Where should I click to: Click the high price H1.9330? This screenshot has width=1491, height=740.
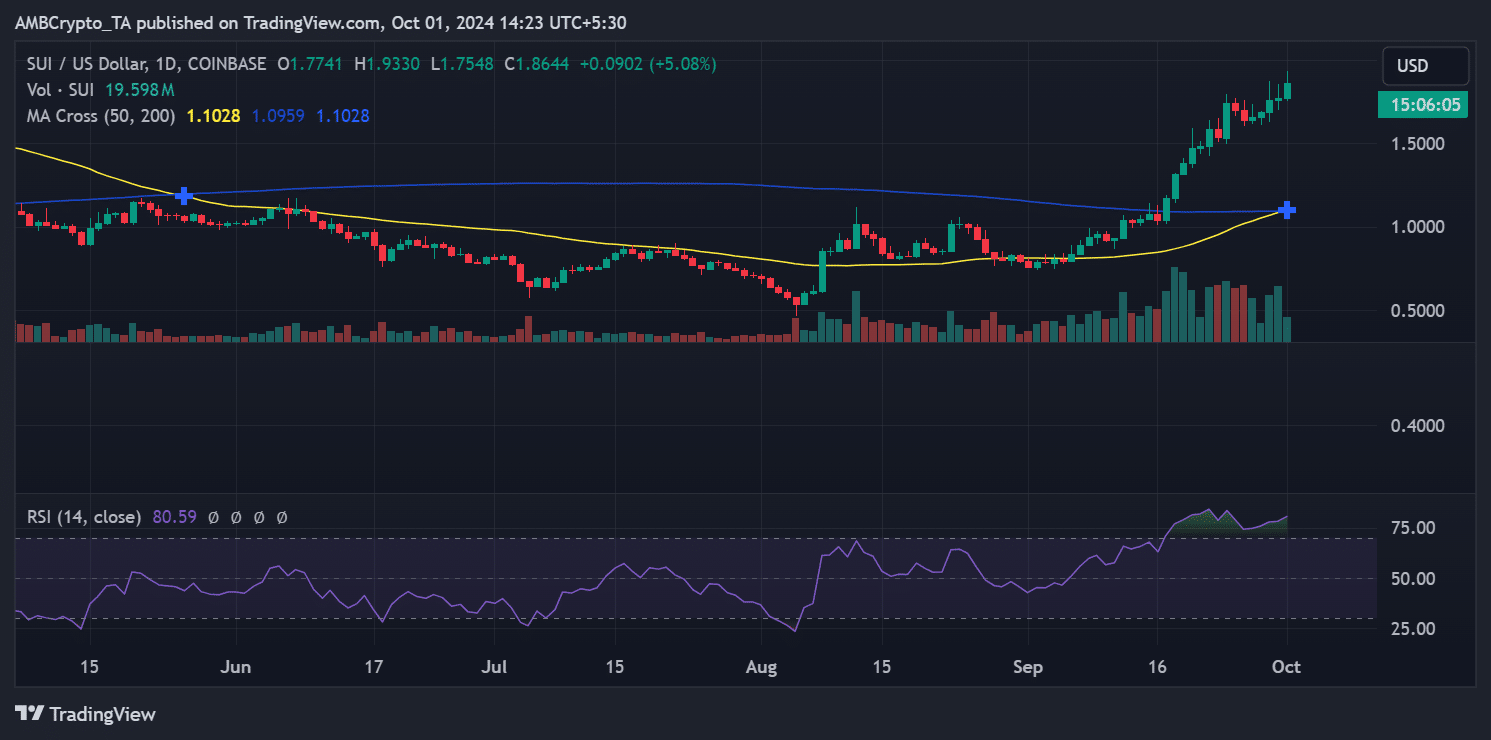[x=387, y=64]
